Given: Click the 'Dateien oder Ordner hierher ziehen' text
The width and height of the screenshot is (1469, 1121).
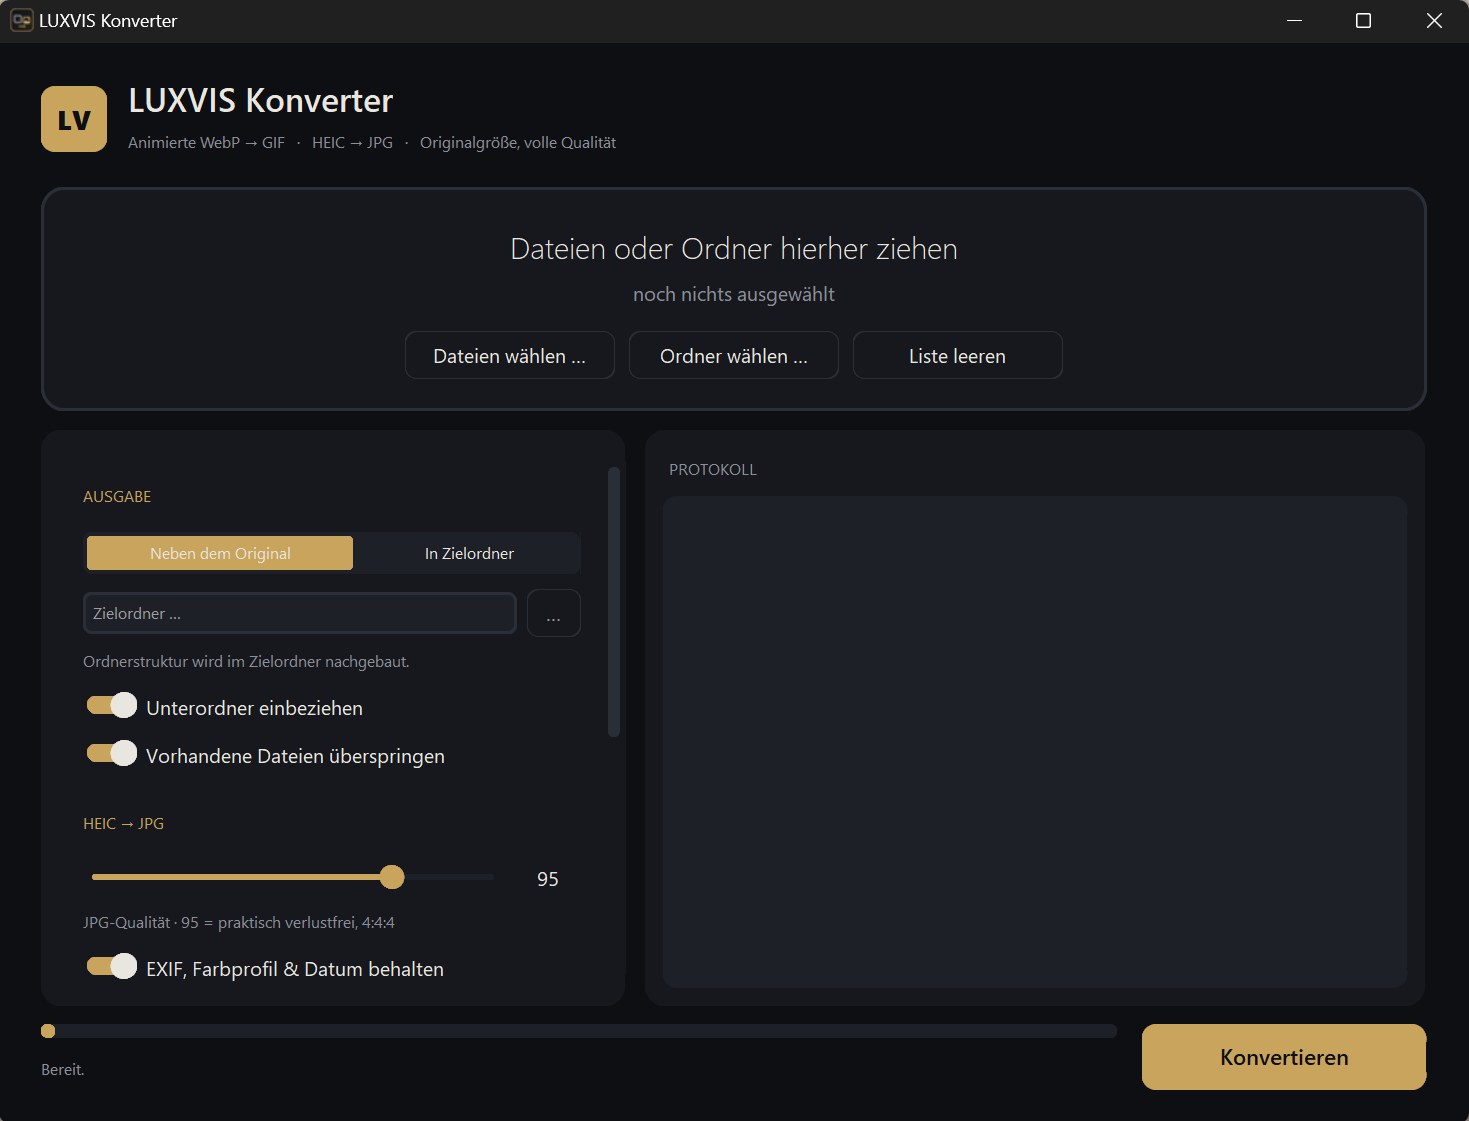Looking at the screenshot, I should (x=734, y=249).
